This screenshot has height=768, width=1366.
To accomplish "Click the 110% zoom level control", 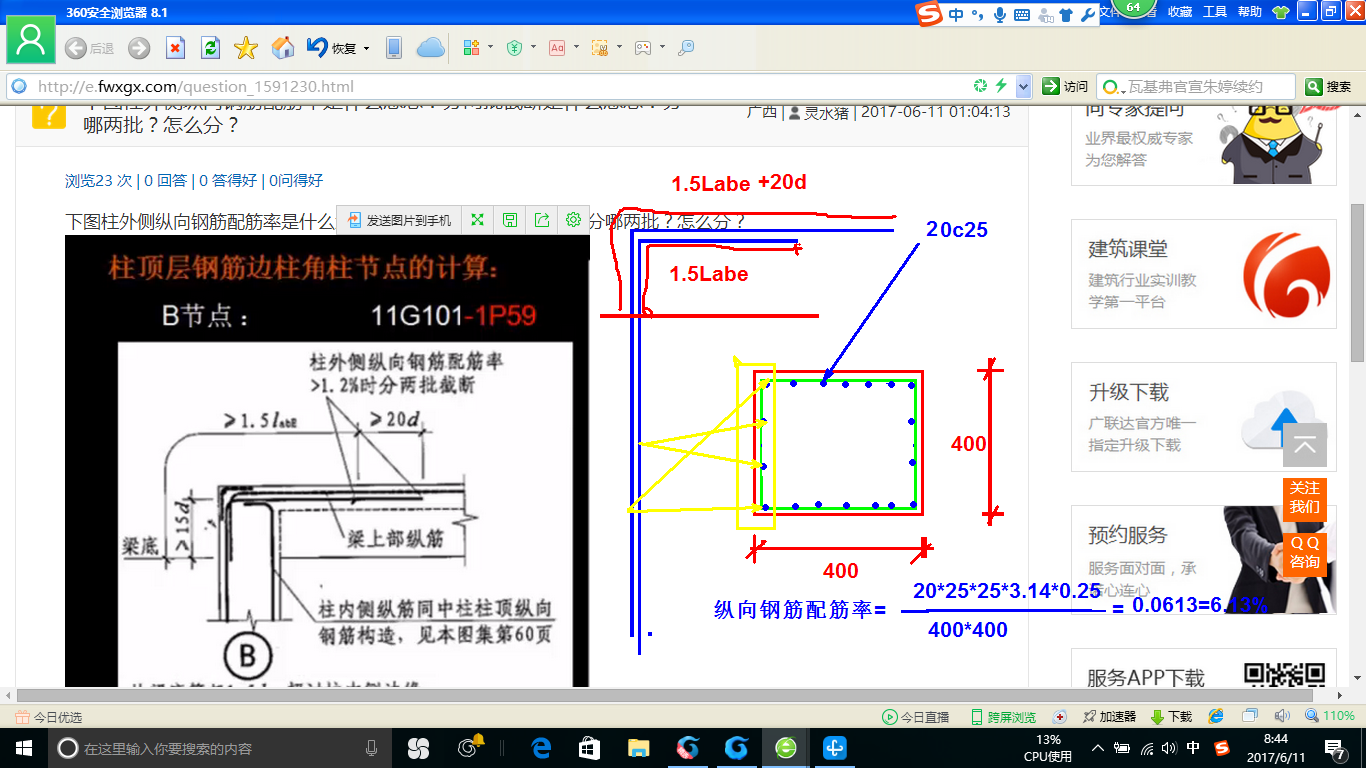I will [1330, 717].
